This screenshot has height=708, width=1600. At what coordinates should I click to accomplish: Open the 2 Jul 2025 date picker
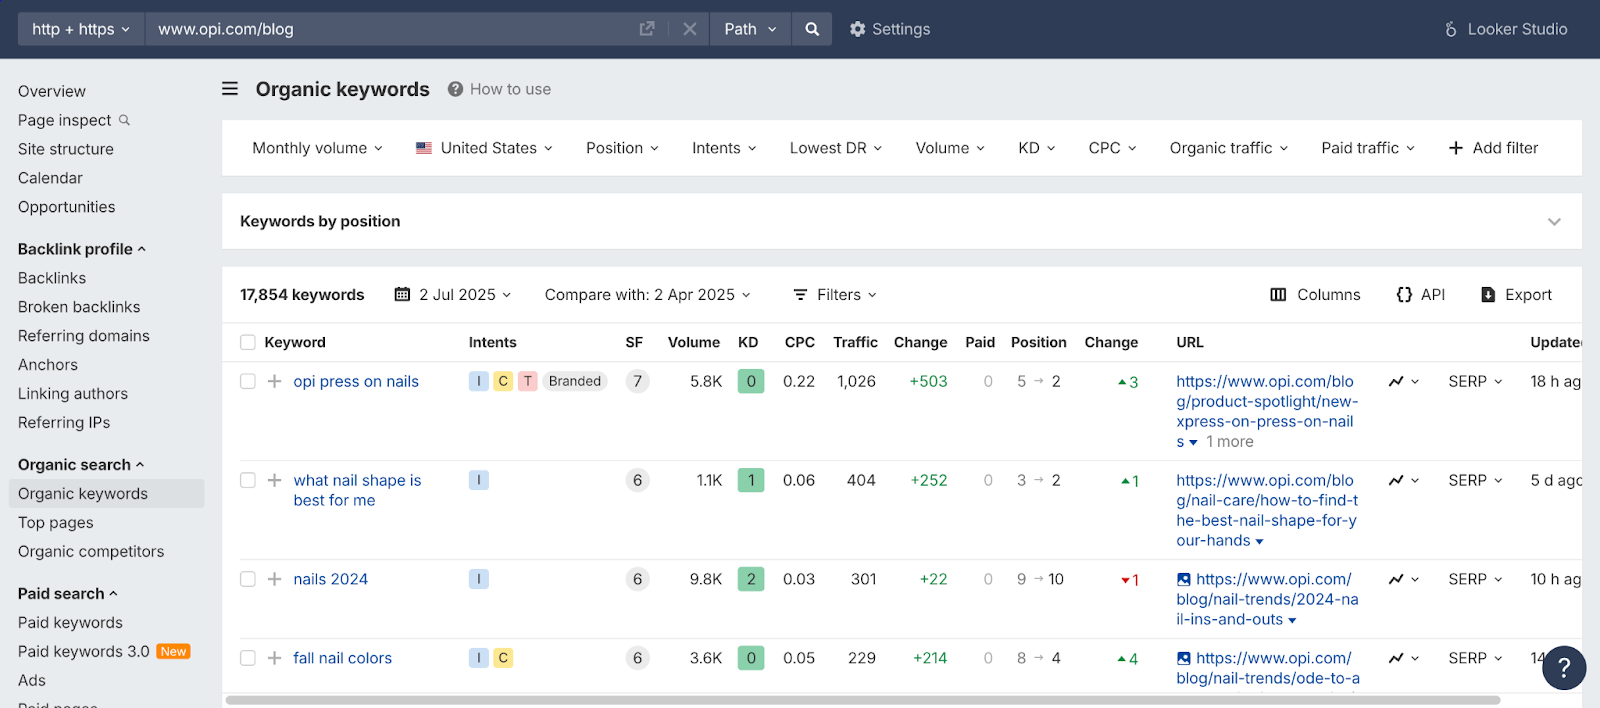[x=453, y=295]
